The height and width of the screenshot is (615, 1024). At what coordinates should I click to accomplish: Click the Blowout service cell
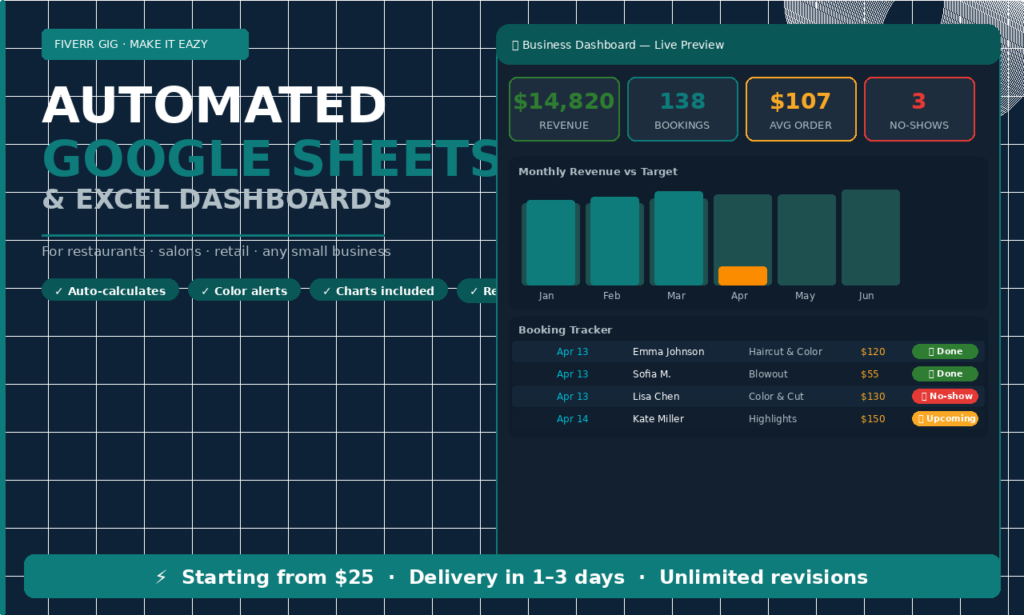[768, 374]
